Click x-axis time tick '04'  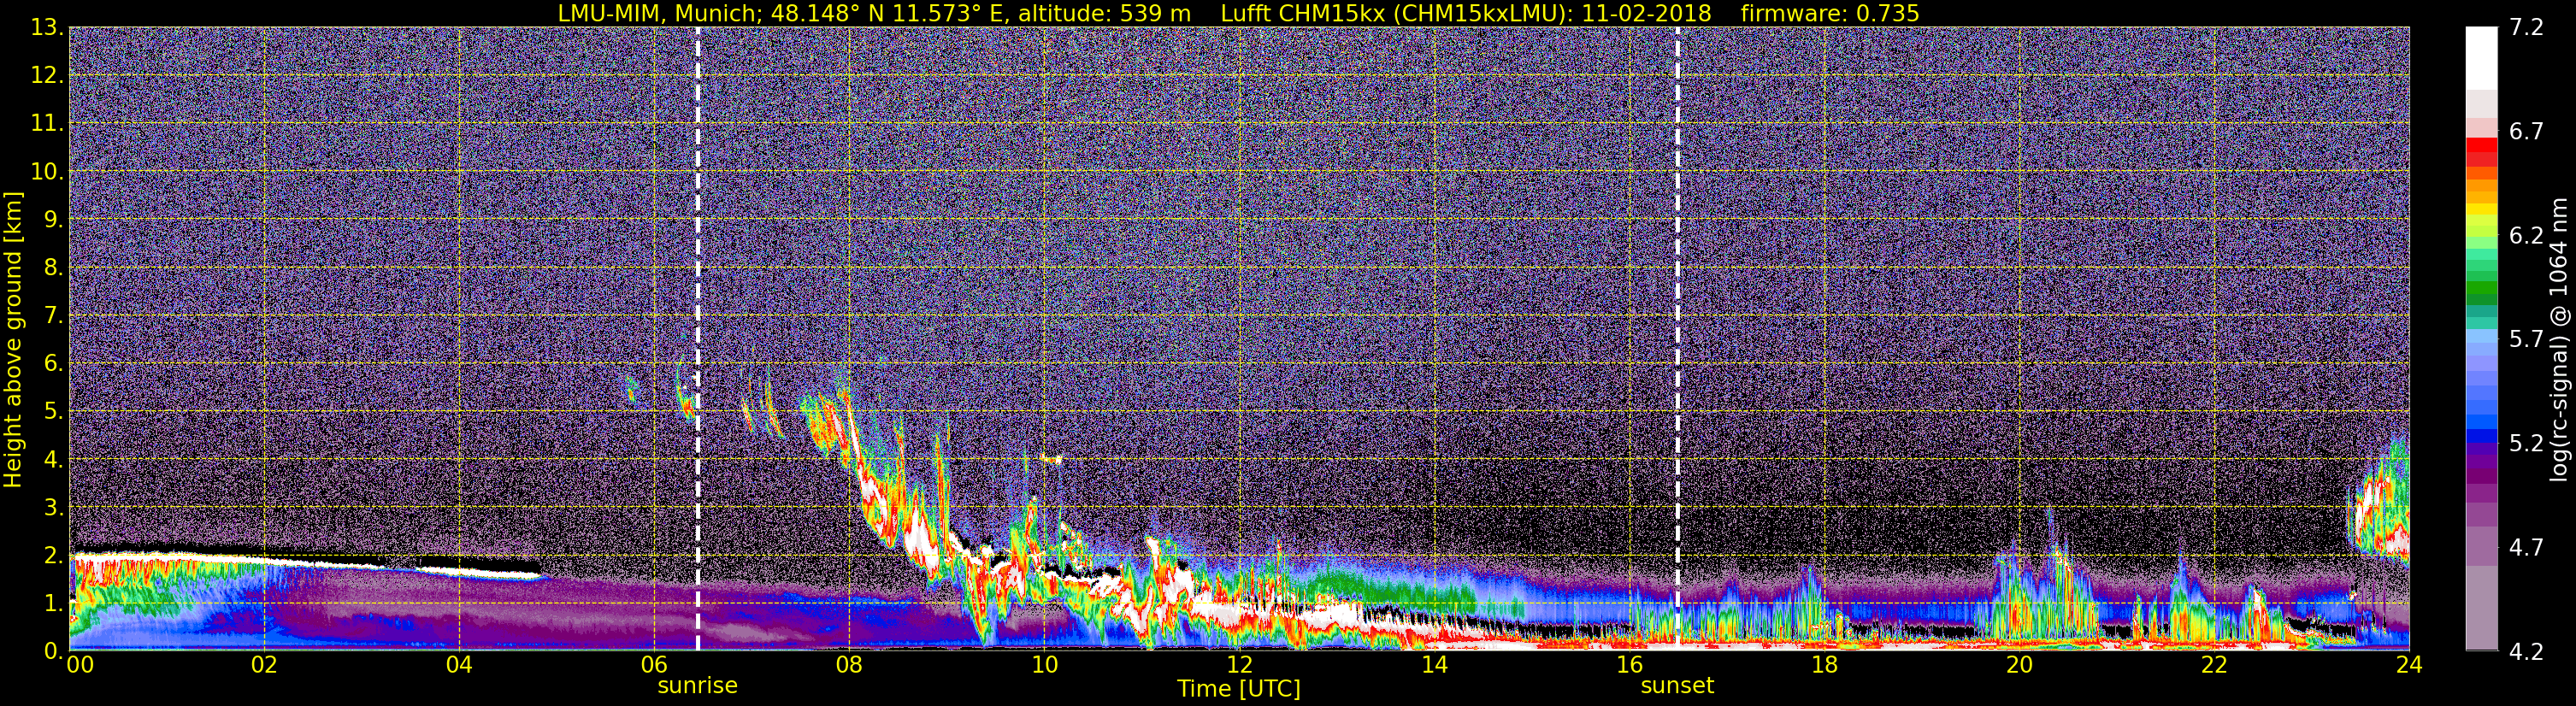[x=459, y=666]
